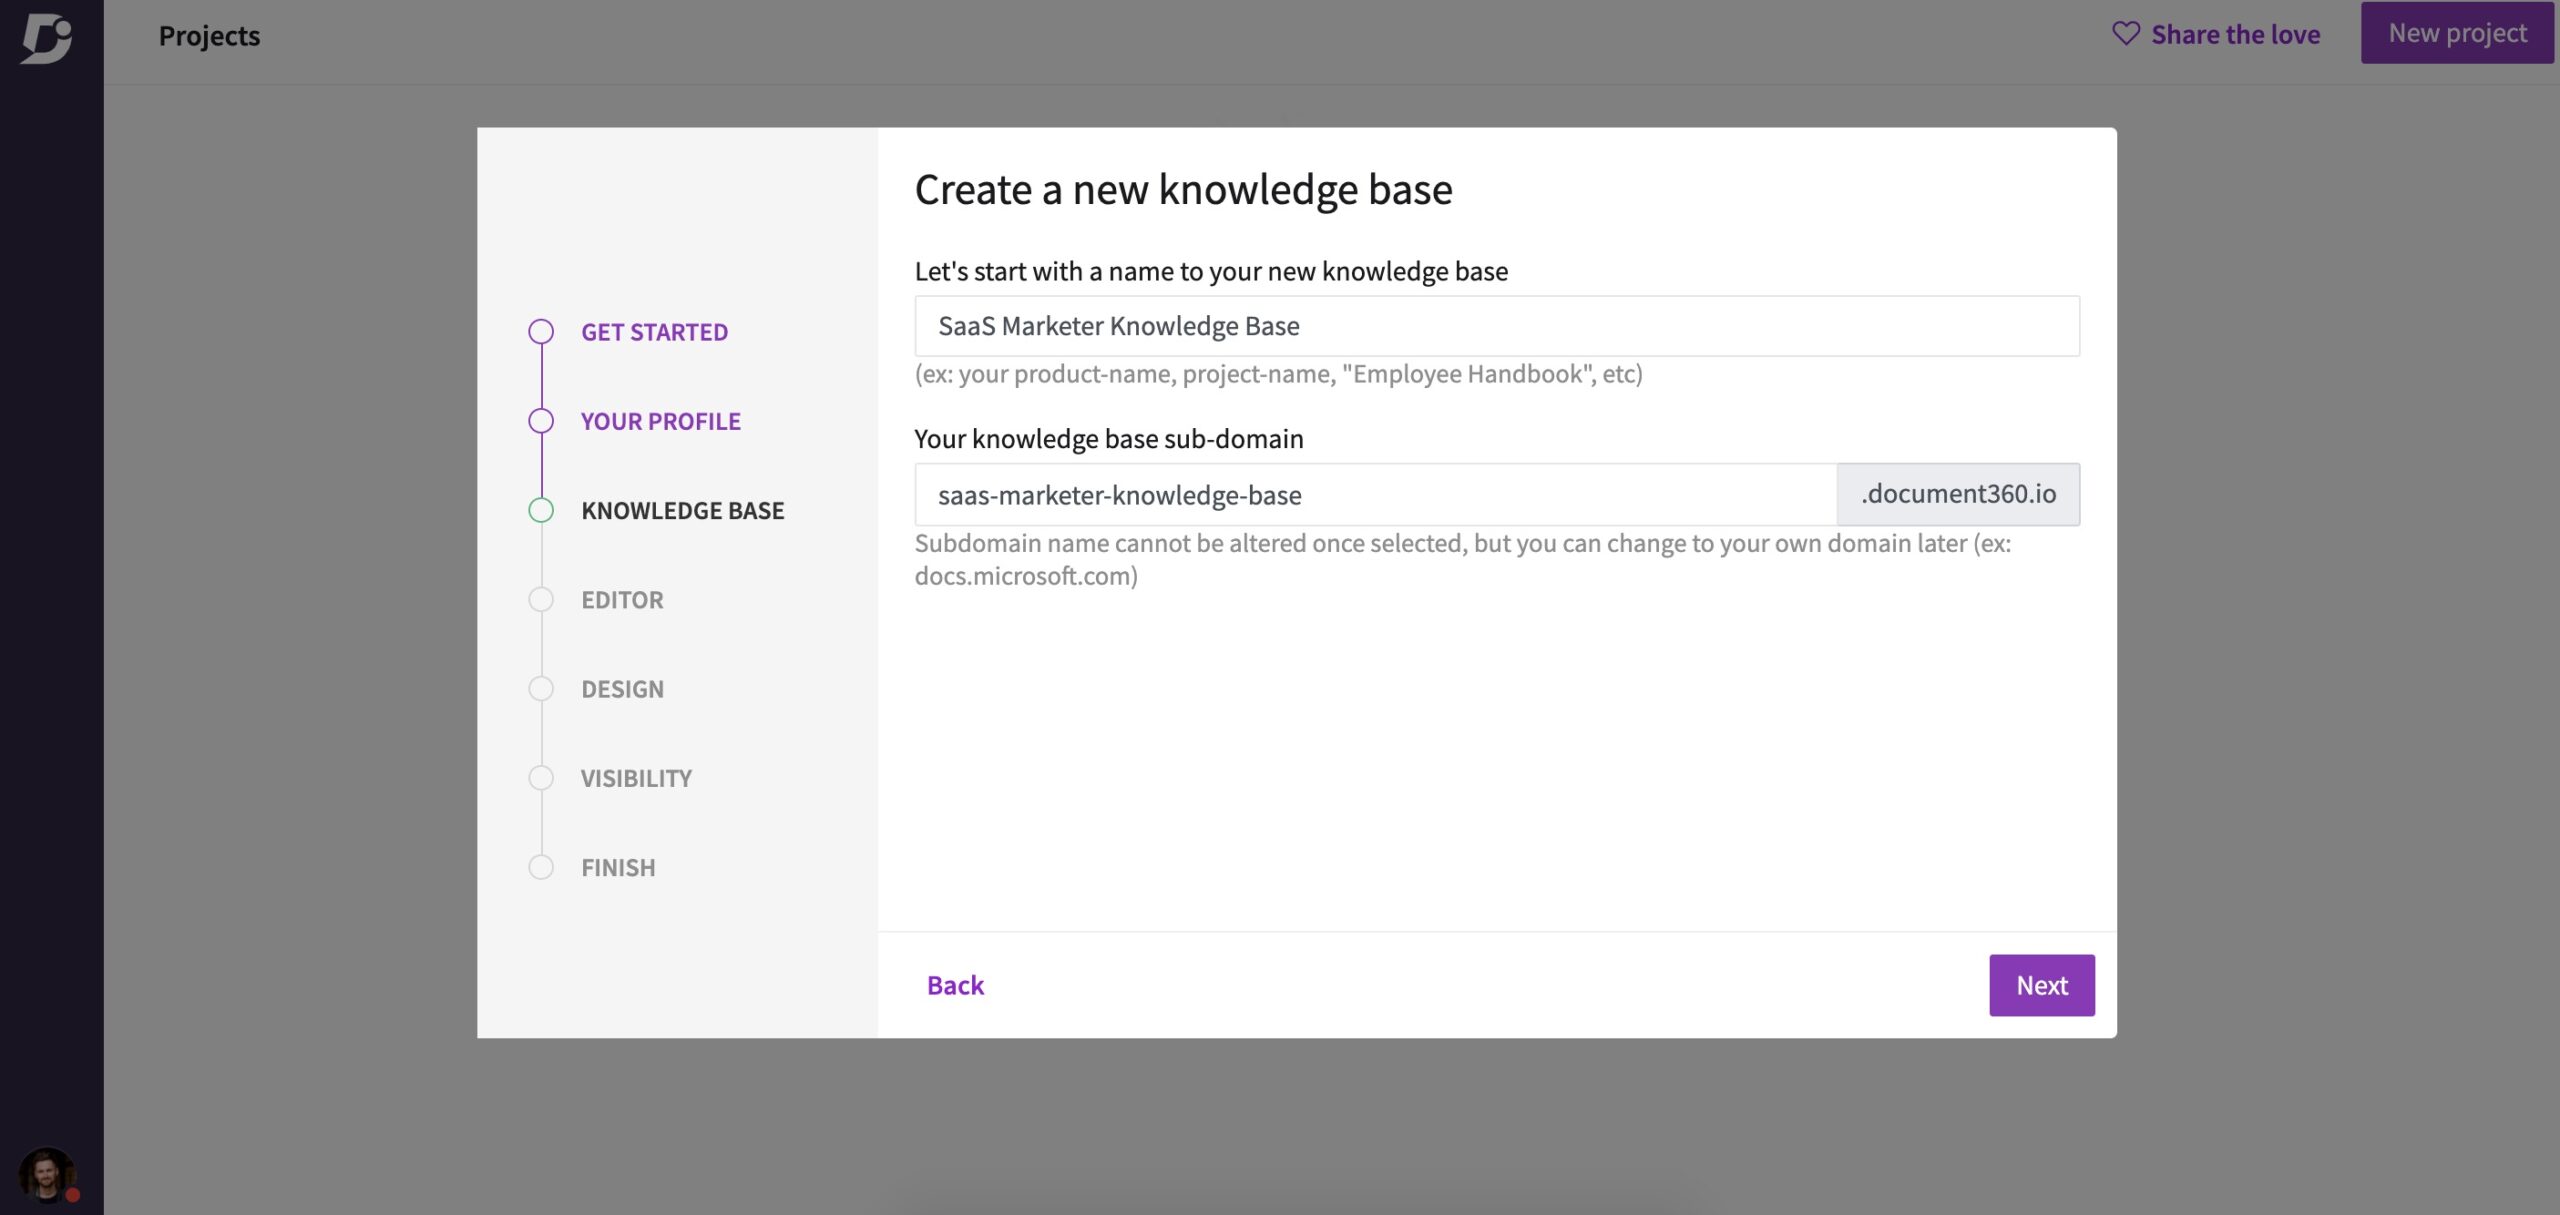Screen dimensions: 2560x1215
Task: Select the EDITOR step label
Action: click(622, 600)
